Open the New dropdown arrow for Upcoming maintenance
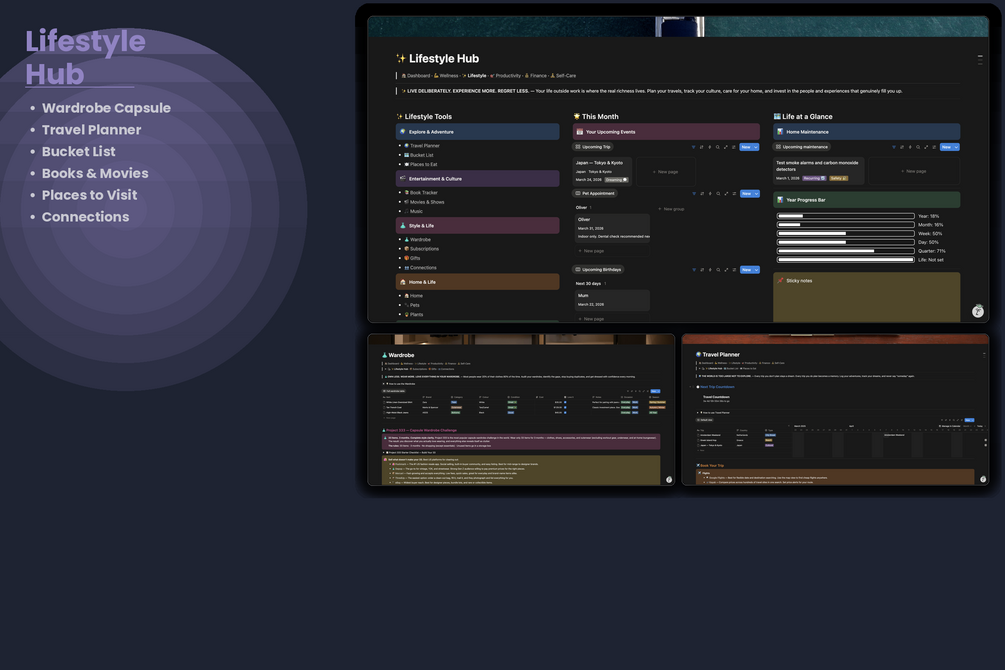1005x670 pixels. (956, 147)
